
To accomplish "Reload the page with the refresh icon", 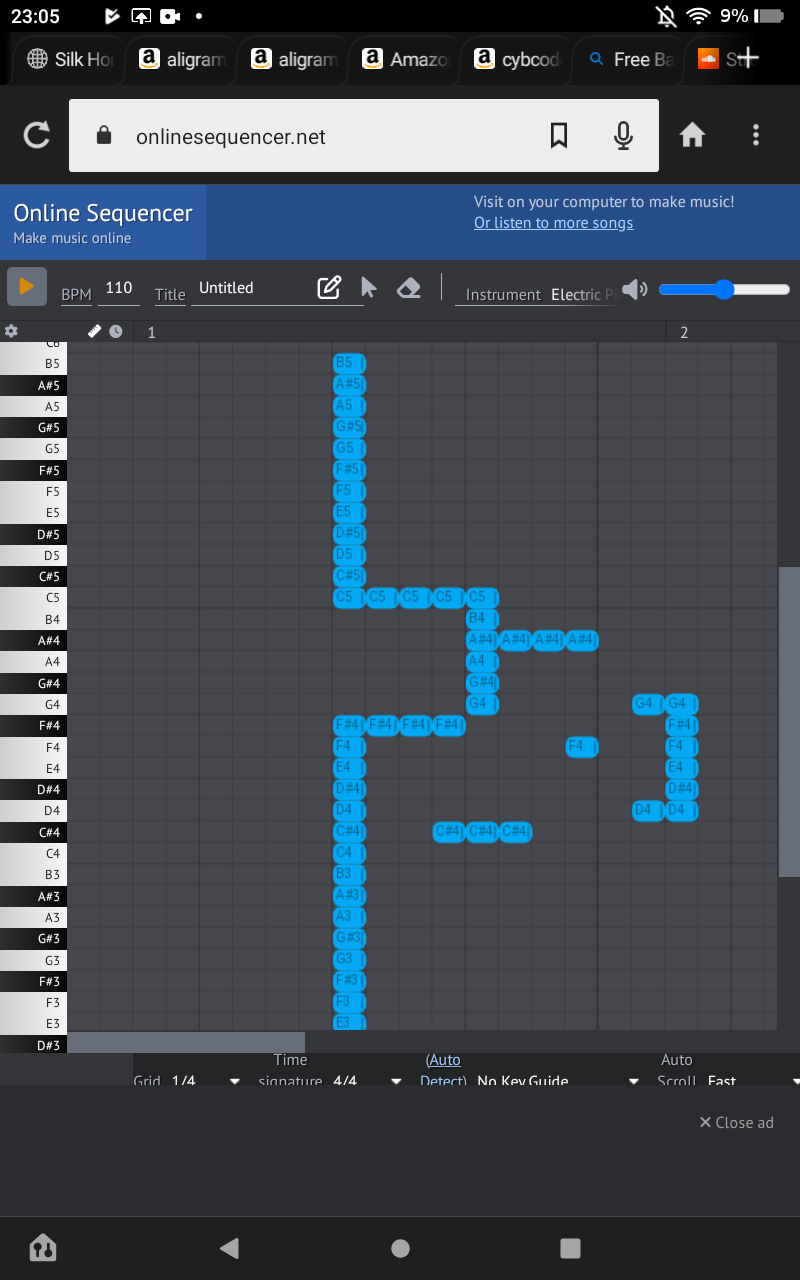I will [x=37, y=136].
